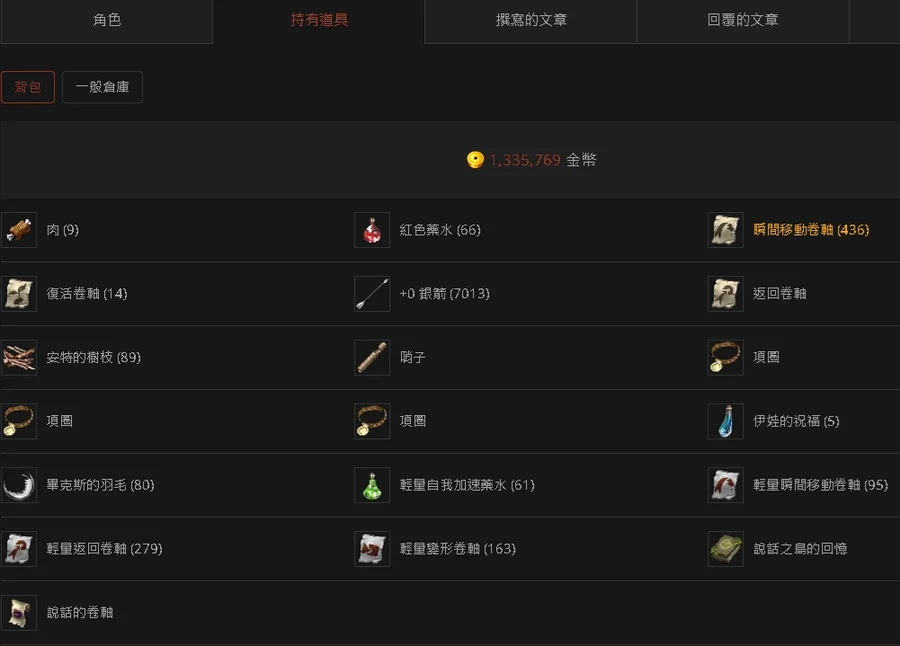Click the meat (肉) item icon
Viewport: 900px width, 646px height.
[19, 230]
